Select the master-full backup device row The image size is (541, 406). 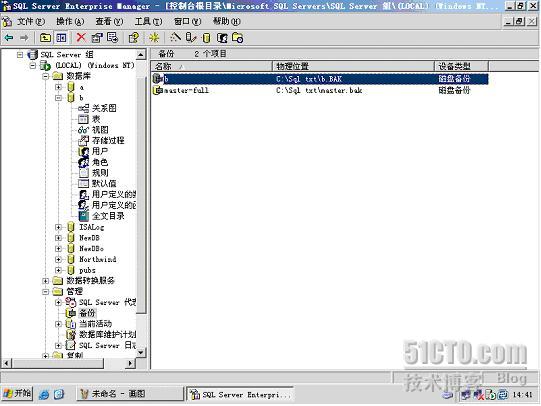[320, 90]
